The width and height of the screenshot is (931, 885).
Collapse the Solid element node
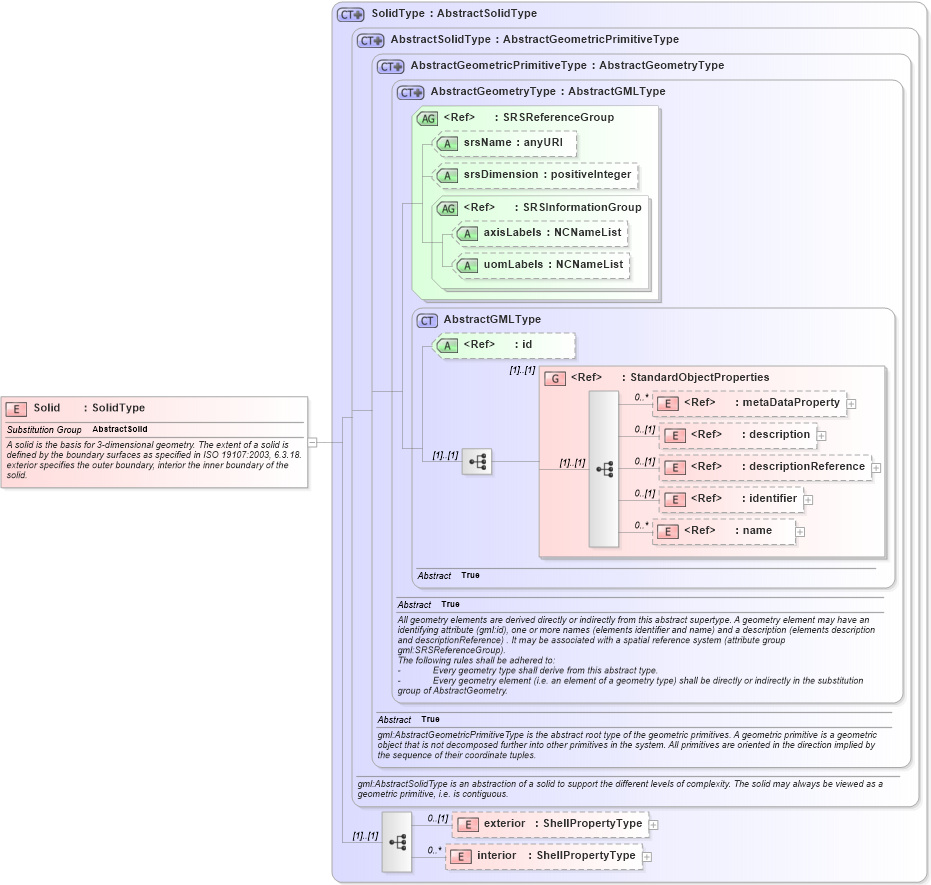pos(312,442)
